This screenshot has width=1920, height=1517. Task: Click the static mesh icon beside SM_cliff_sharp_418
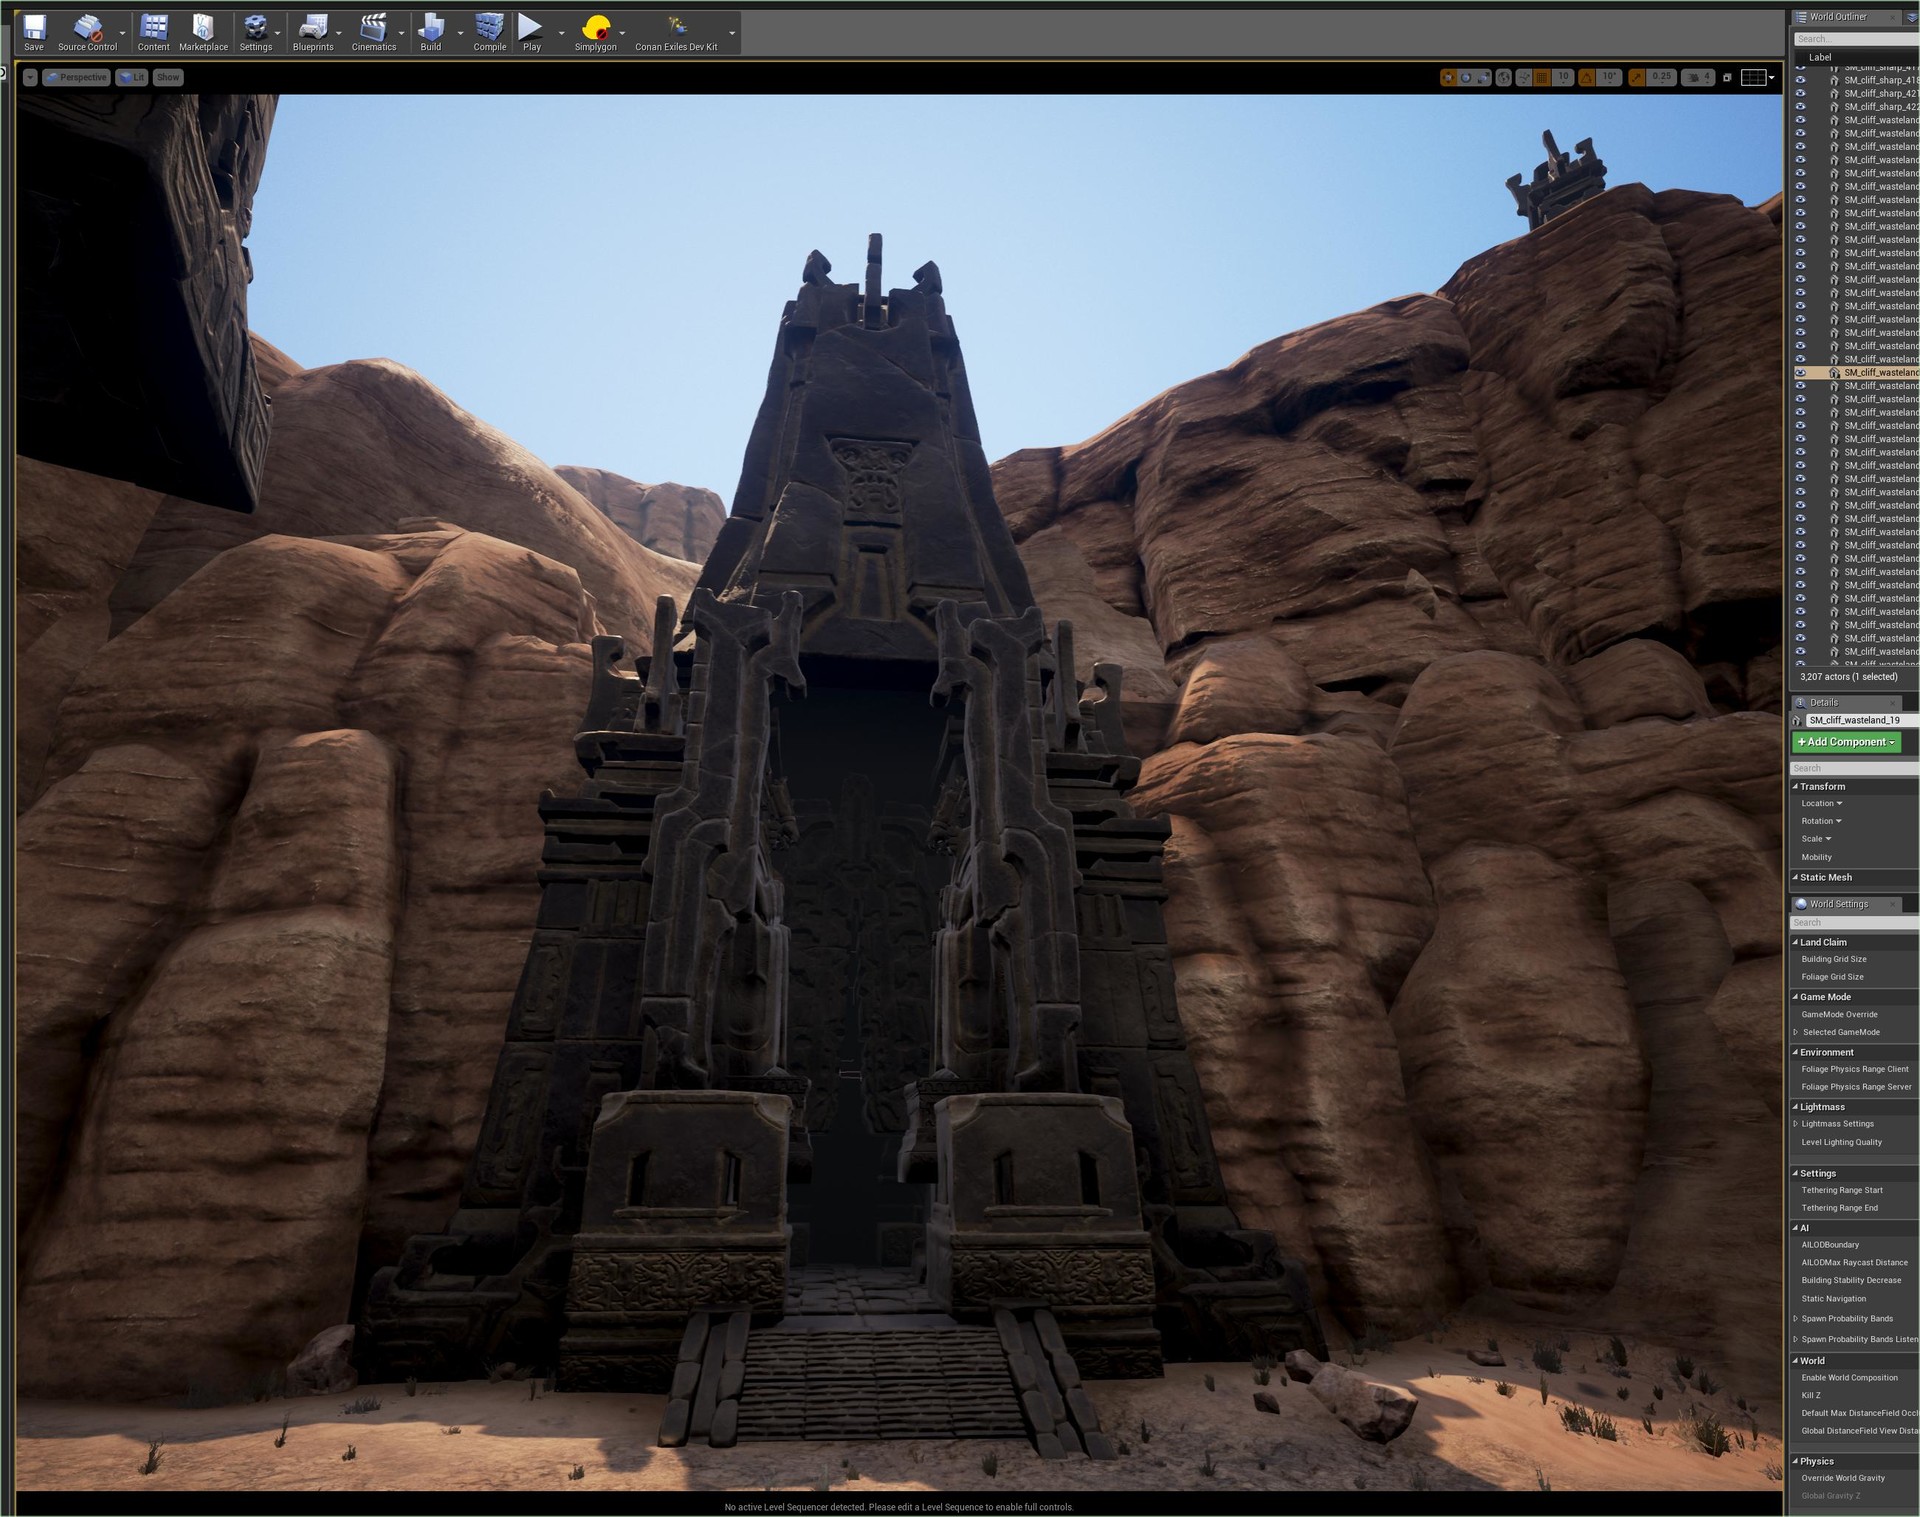pyautogui.click(x=1834, y=80)
